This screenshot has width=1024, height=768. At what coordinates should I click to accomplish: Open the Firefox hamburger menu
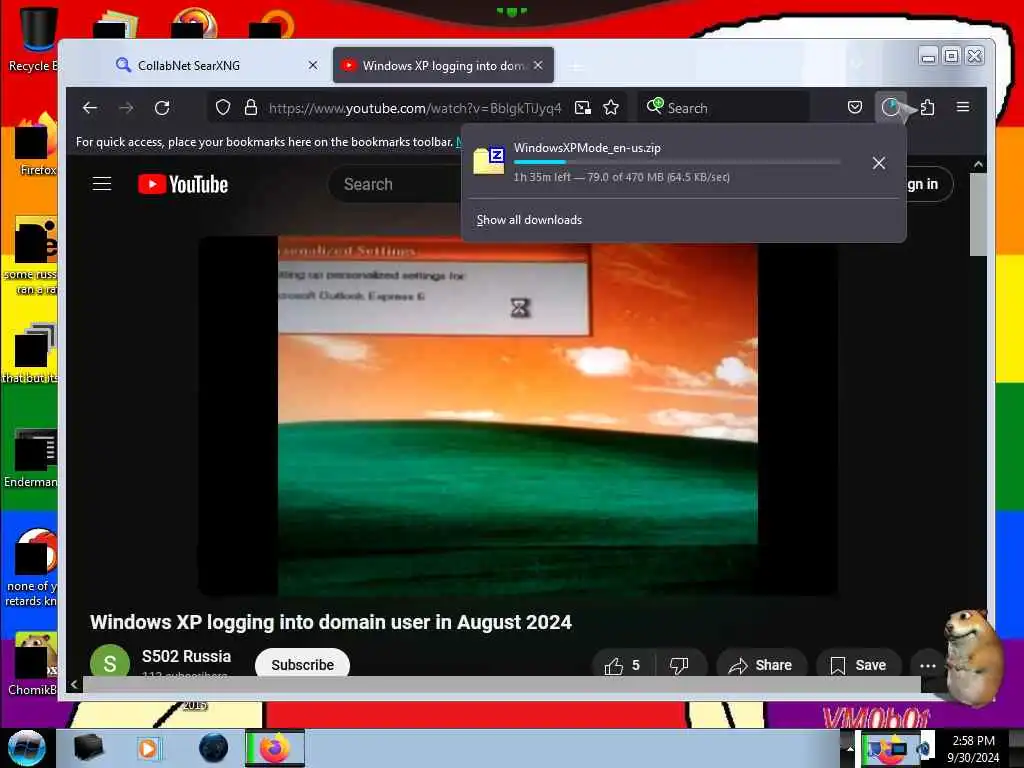click(963, 107)
